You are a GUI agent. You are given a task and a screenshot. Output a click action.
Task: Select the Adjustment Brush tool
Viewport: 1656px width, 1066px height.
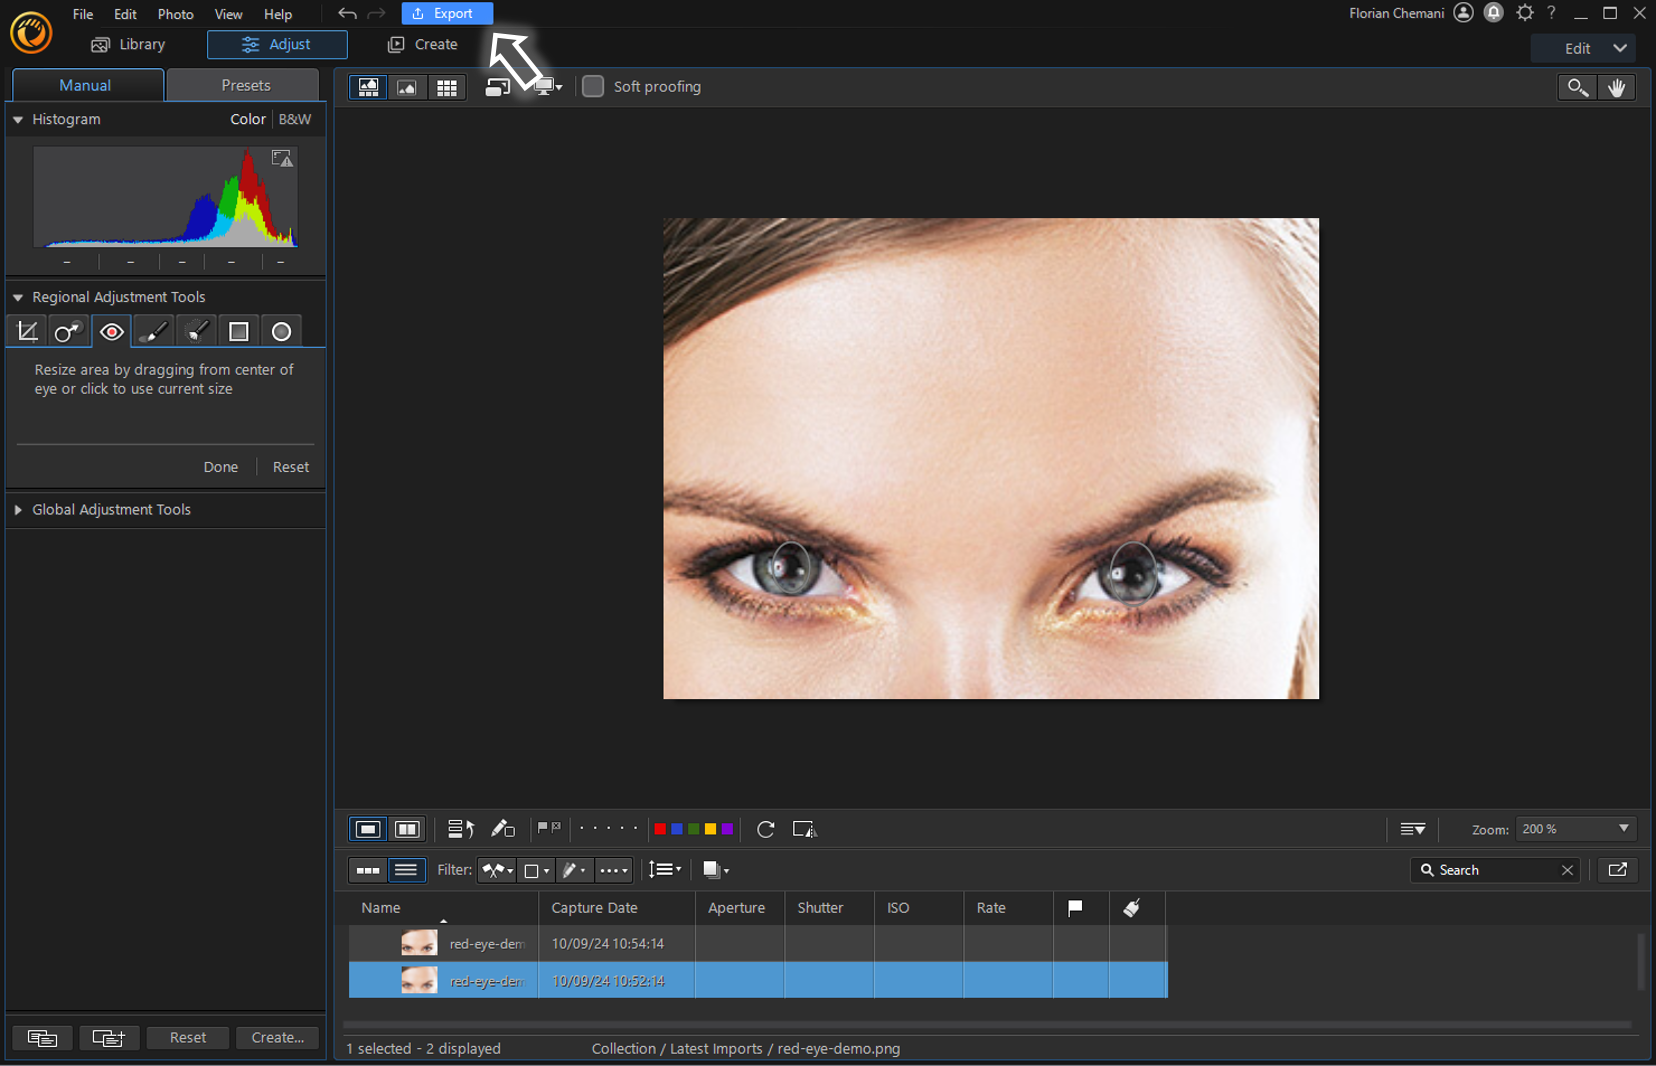(153, 331)
